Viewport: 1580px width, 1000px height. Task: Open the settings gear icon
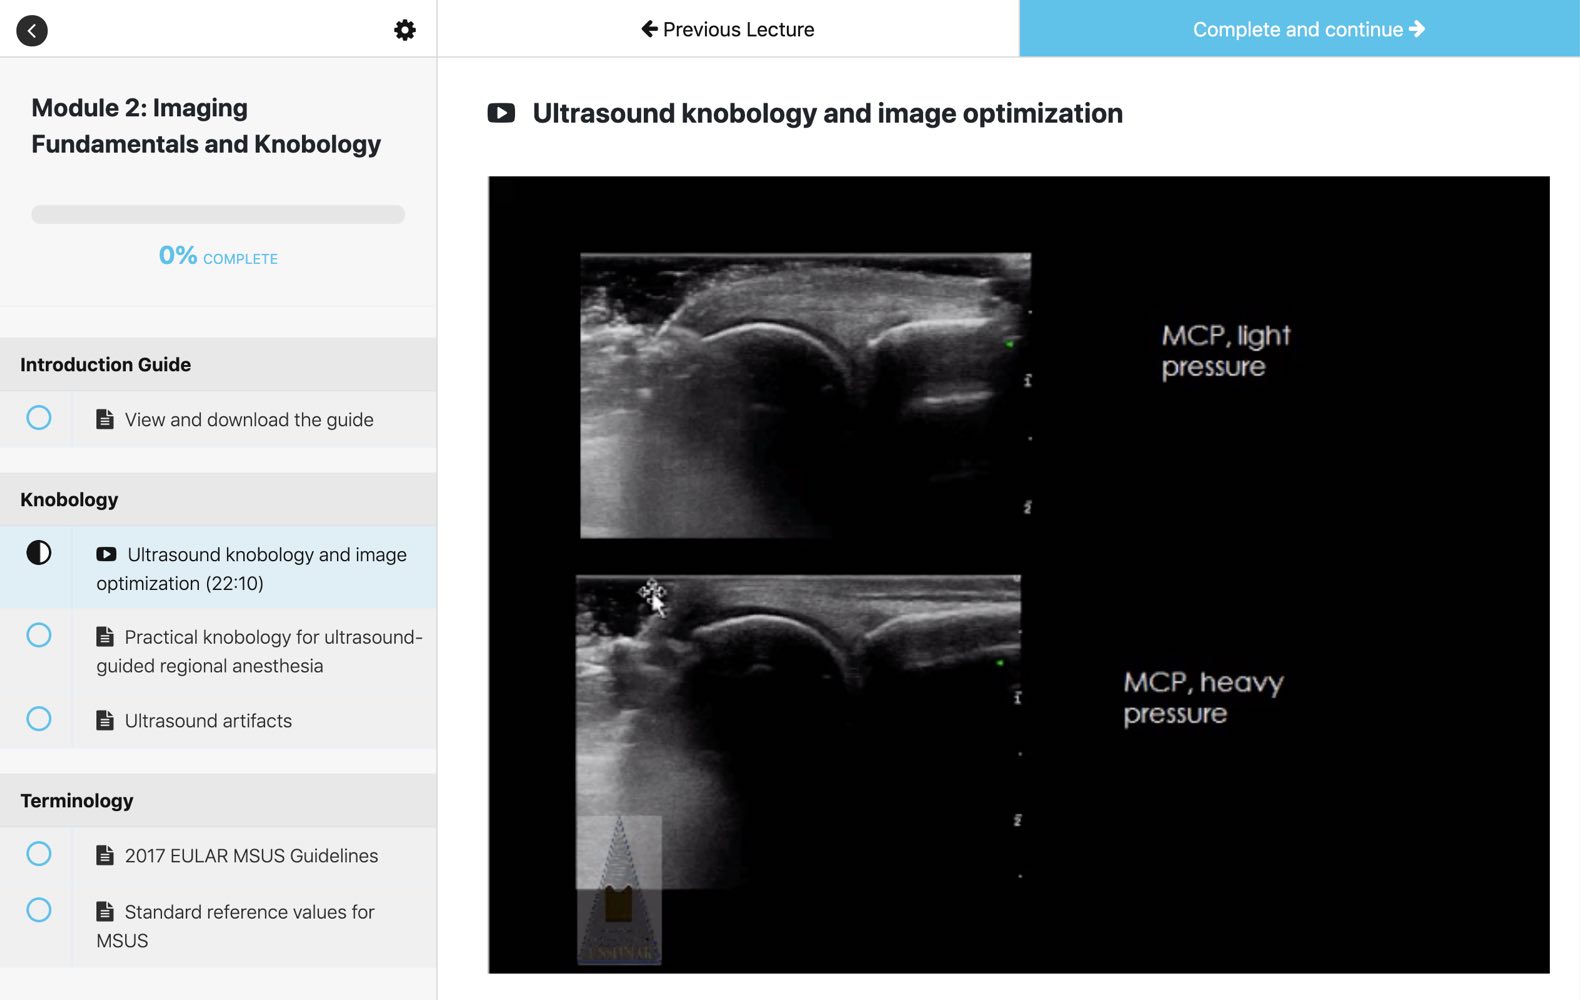coord(404,30)
